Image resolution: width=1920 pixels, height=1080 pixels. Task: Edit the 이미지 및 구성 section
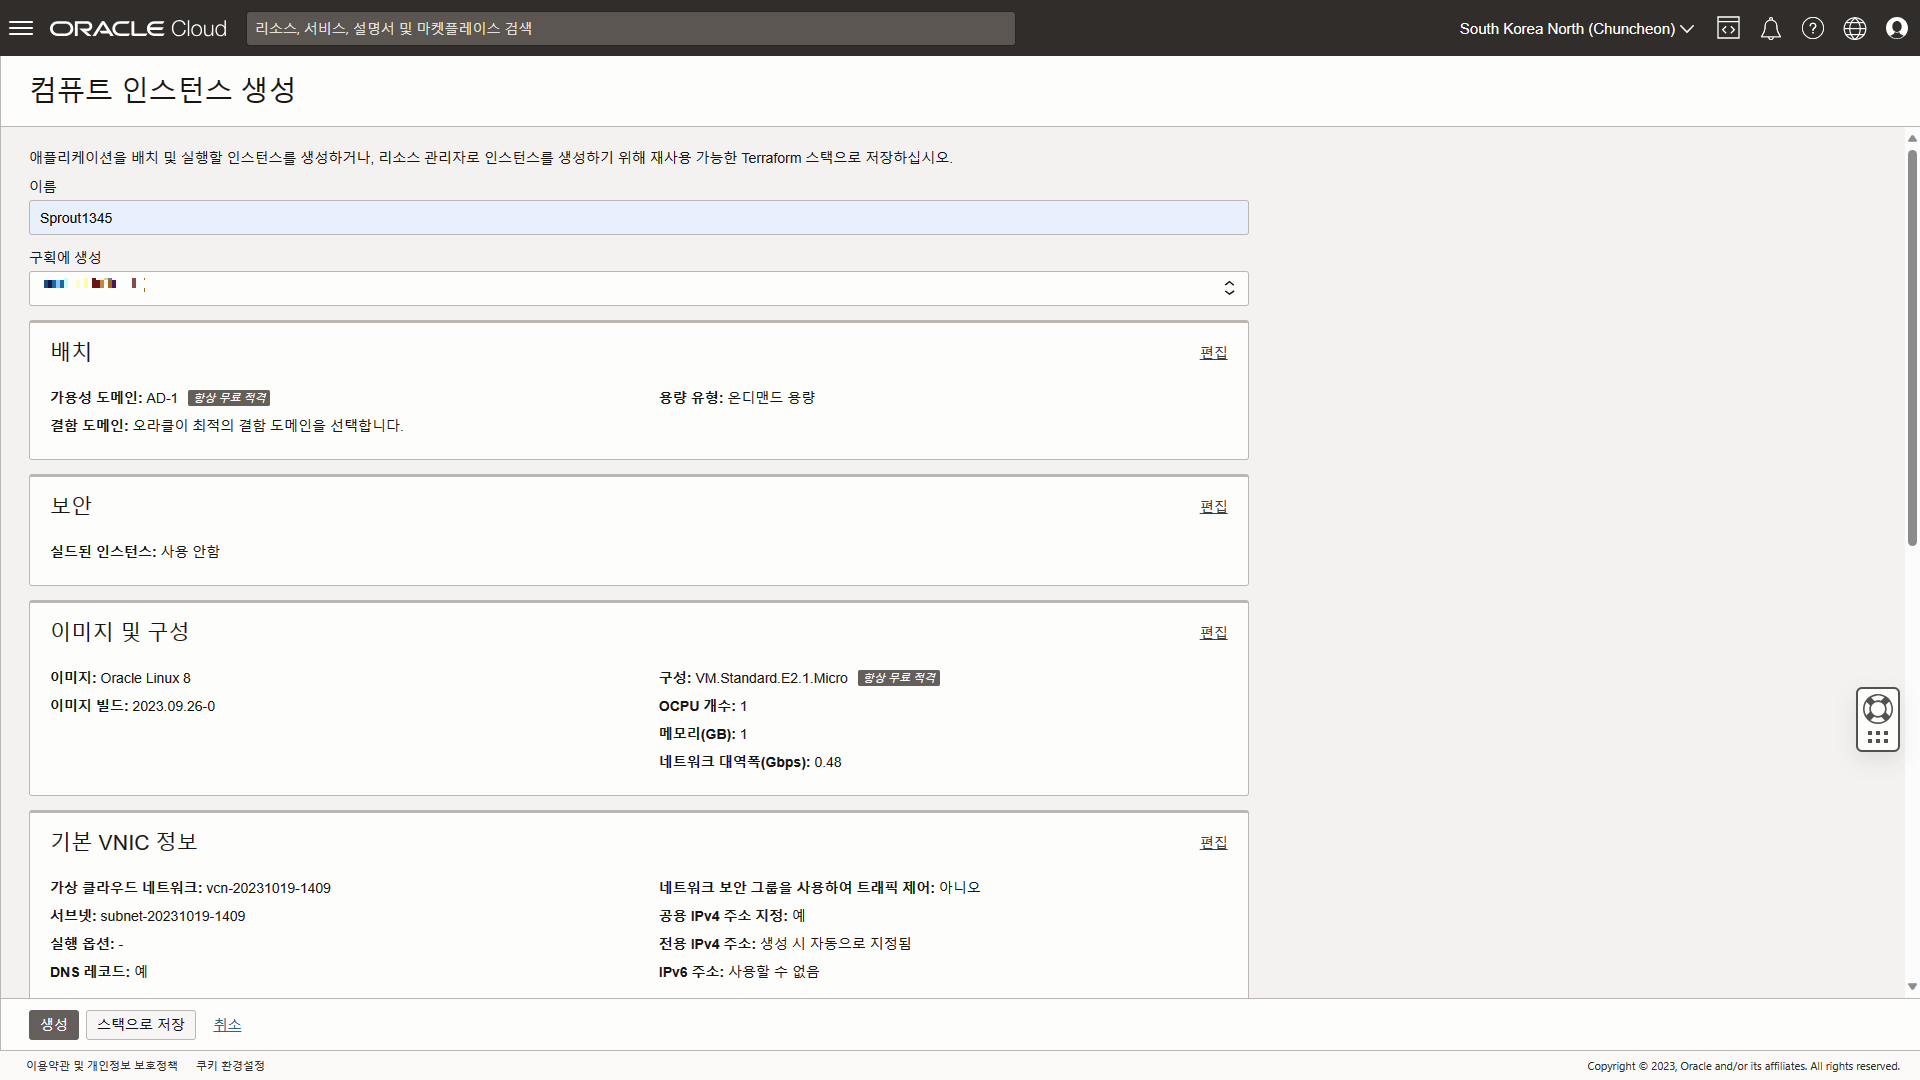coord(1213,632)
